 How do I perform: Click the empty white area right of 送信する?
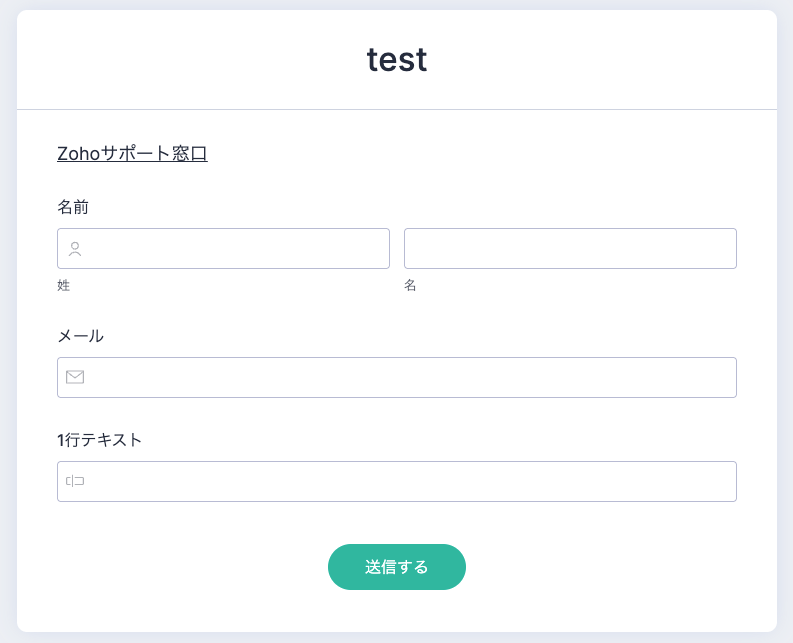[620, 567]
